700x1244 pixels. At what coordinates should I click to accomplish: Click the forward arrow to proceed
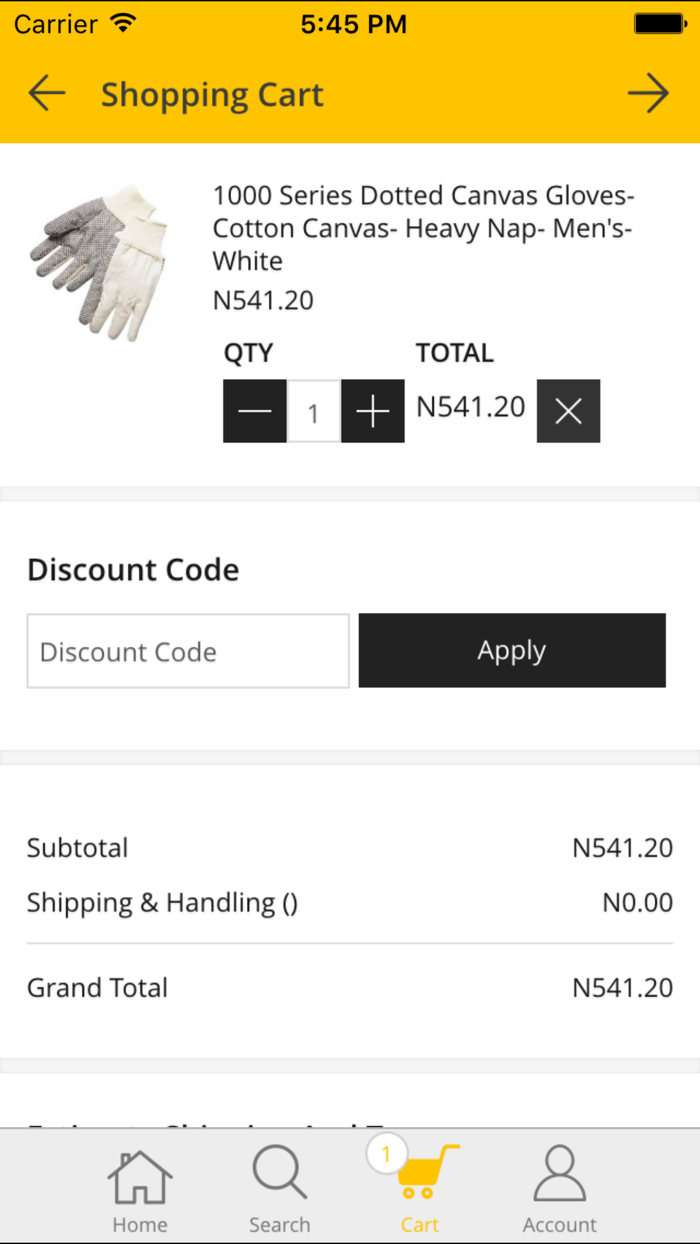tap(649, 93)
